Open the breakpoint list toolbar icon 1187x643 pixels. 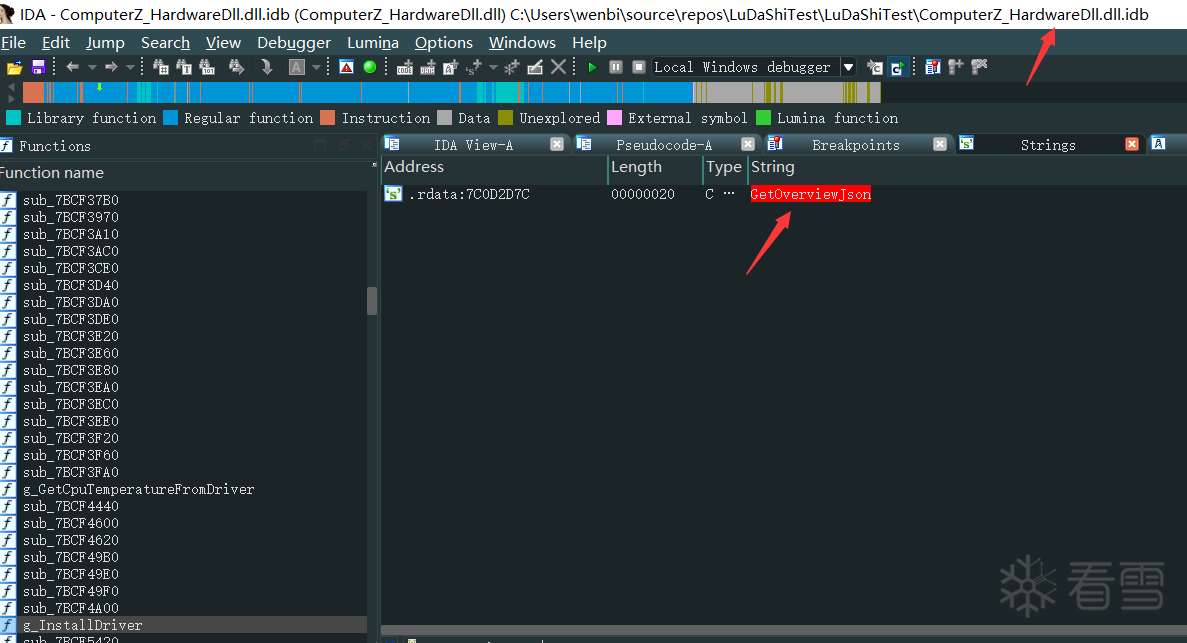[x=933, y=67]
